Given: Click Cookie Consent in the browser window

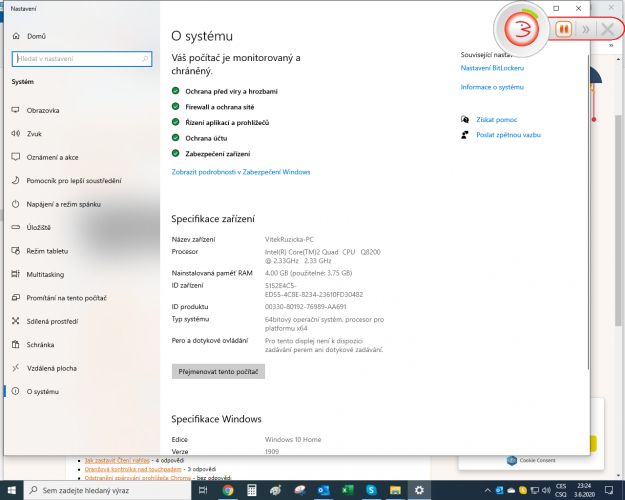Looking at the screenshot, I should tap(537, 460).
